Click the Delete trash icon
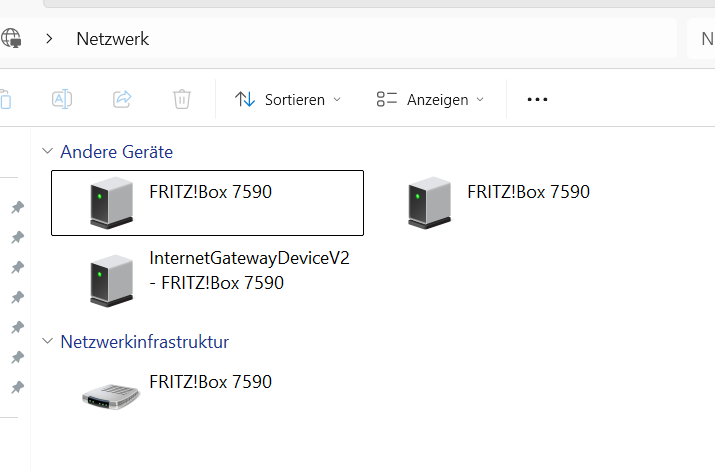Viewport: 715px width, 470px height. coord(182,99)
